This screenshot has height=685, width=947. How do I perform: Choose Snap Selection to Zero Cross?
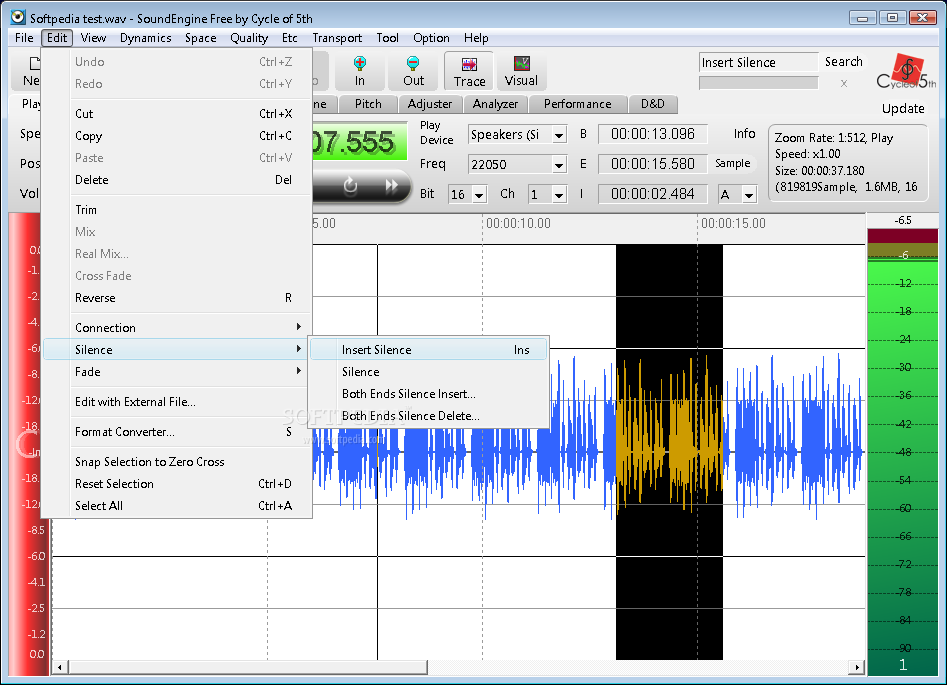(178, 461)
